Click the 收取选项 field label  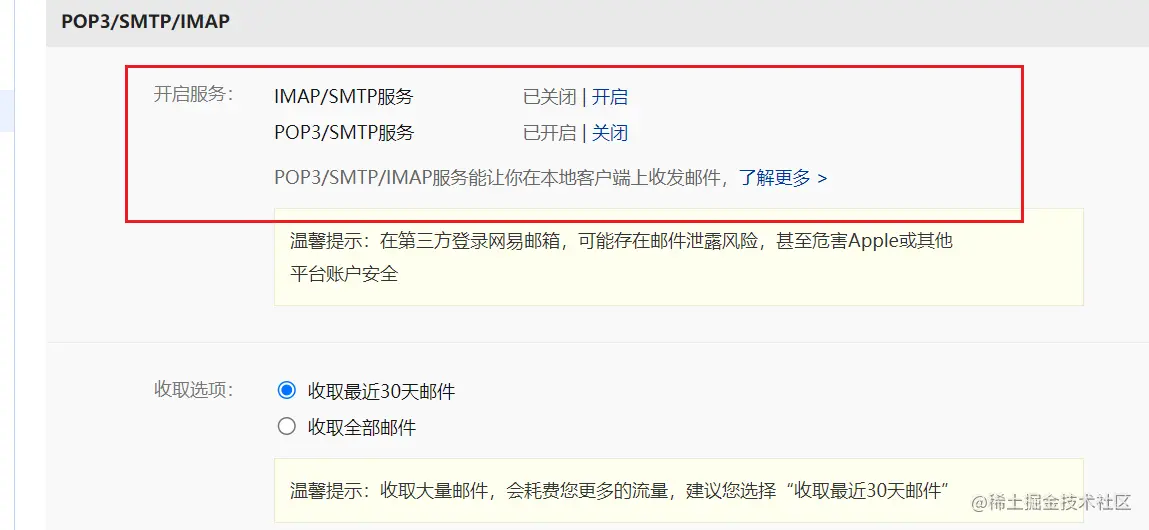tap(193, 389)
